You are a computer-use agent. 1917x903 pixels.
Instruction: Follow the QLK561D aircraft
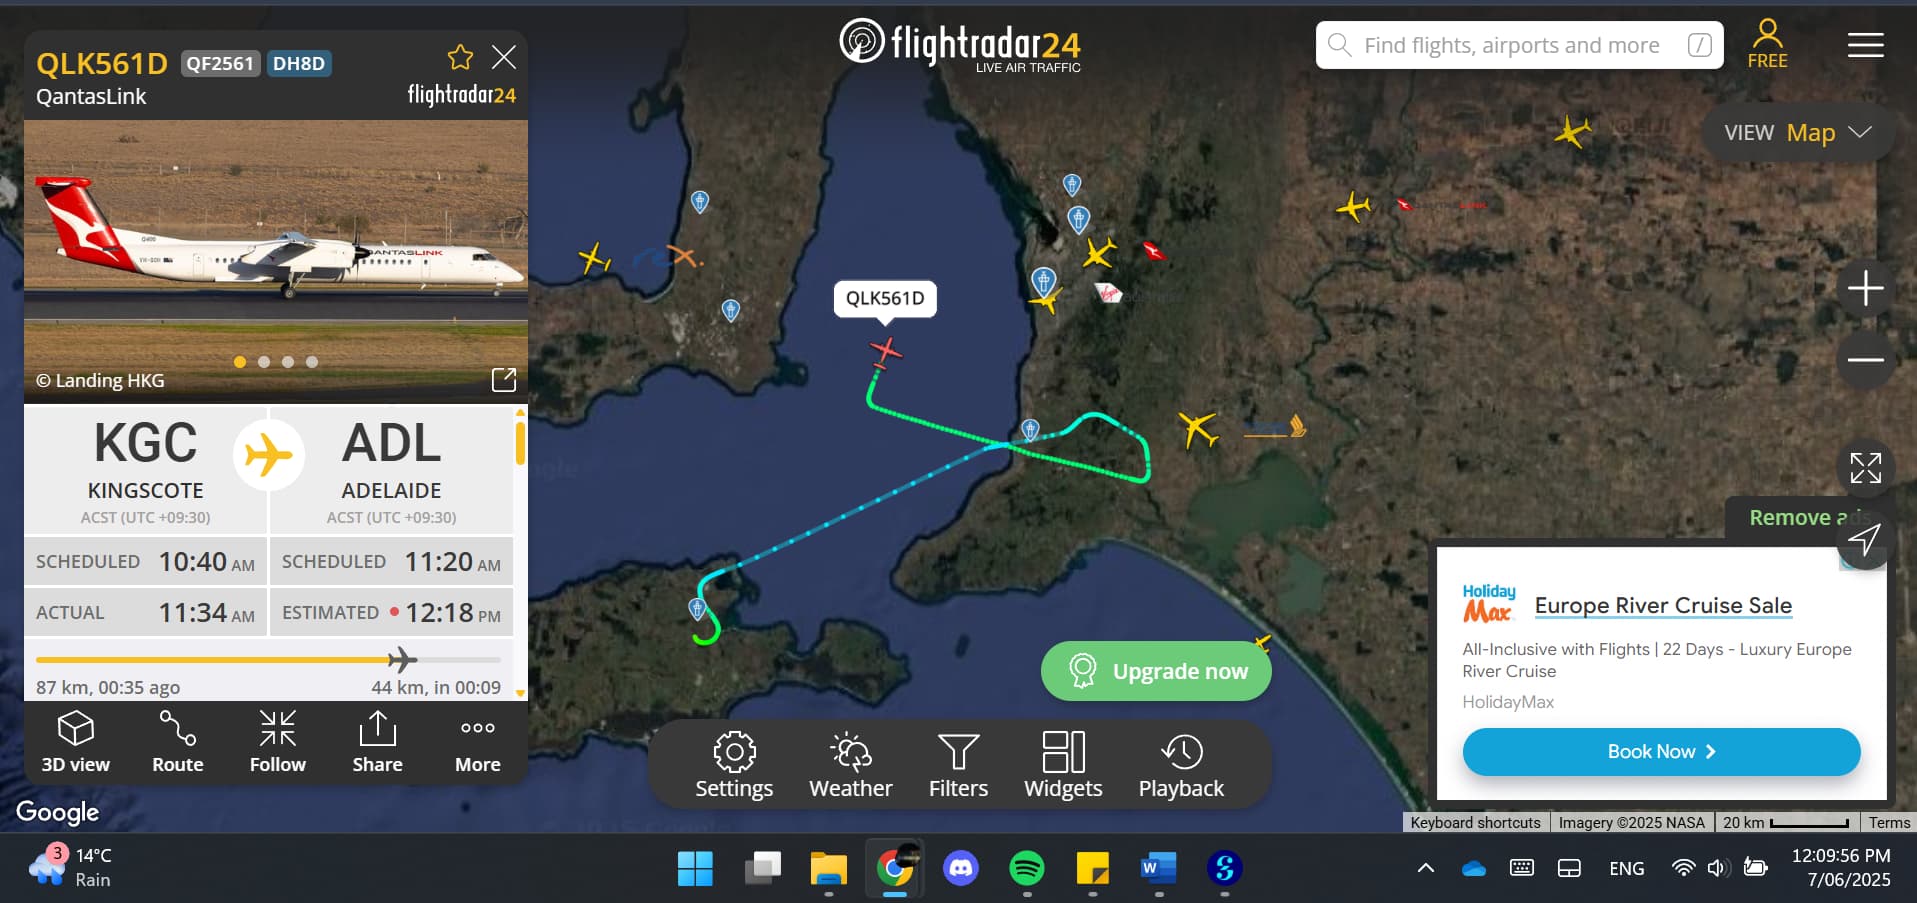click(277, 742)
